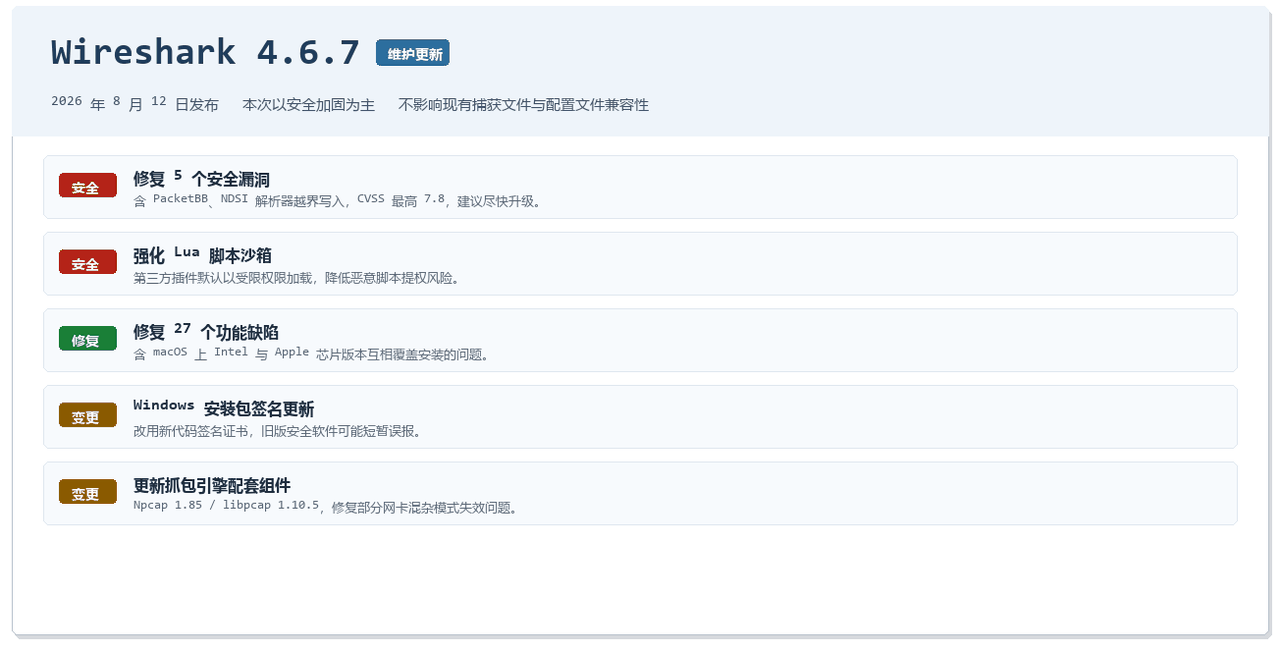Open the 修复 5 个安全漏洞 entry title

[x=202, y=179]
